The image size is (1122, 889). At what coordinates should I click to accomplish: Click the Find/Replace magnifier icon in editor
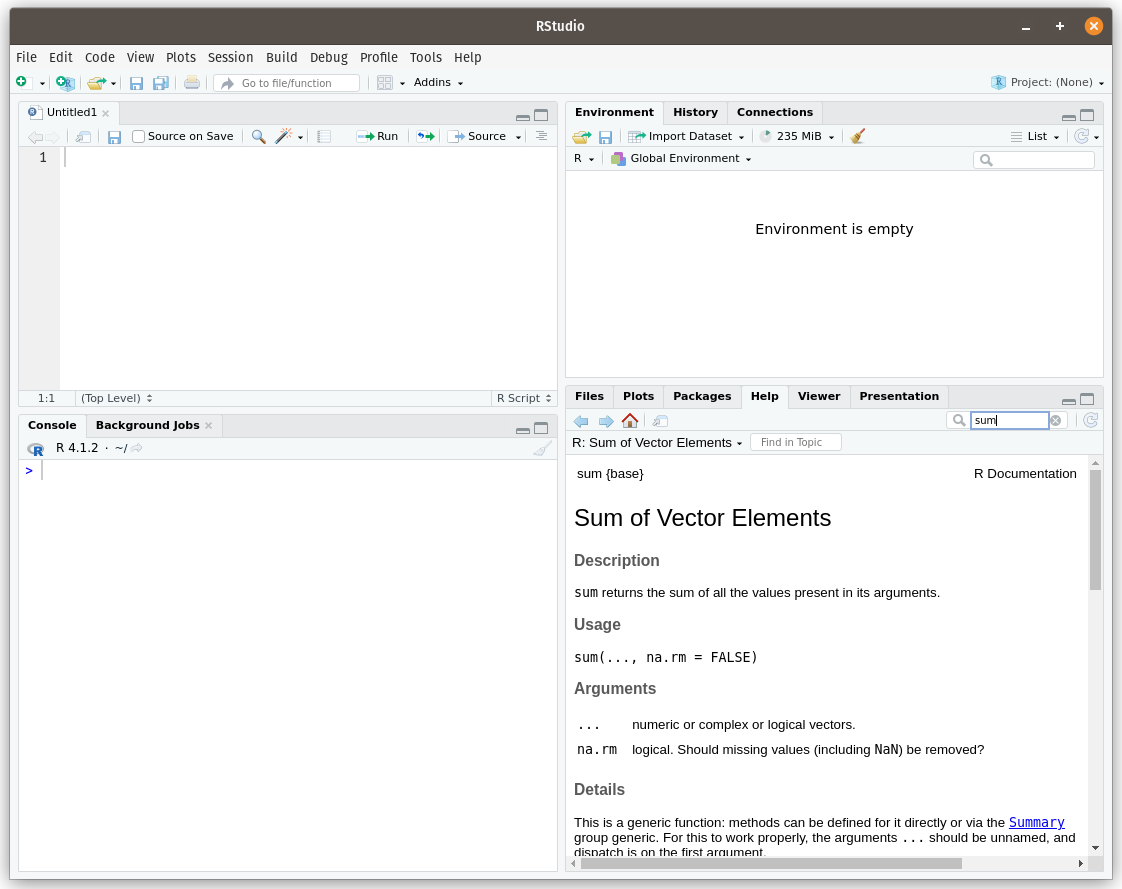pos(258,137)
